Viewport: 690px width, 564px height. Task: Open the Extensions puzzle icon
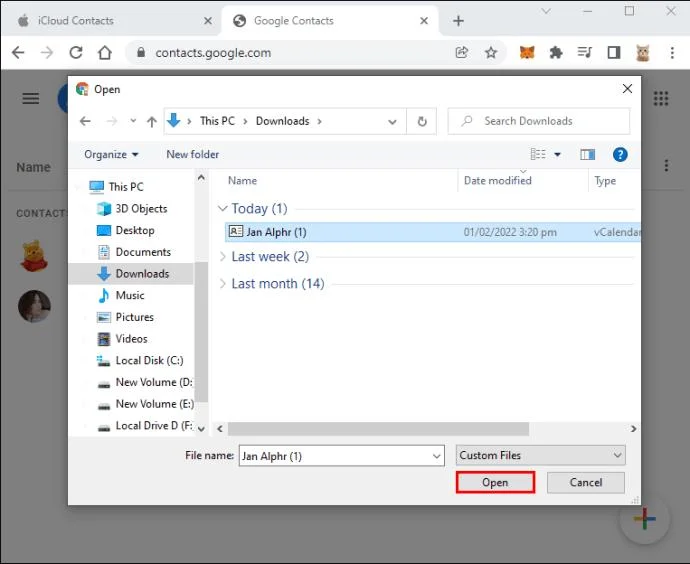(x=556, y=53)
